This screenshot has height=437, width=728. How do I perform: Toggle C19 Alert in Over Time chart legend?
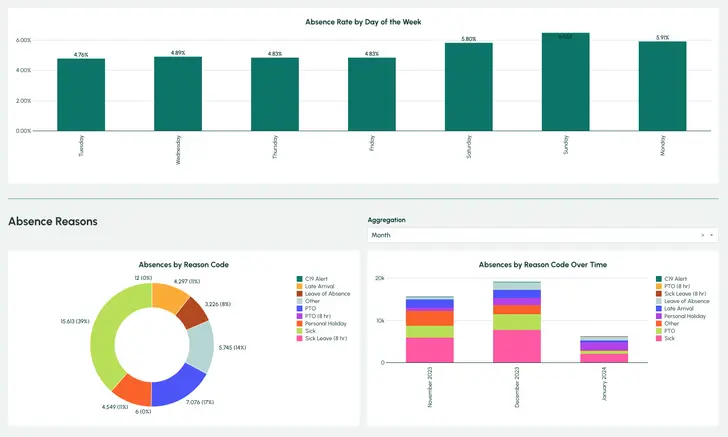tap(671, 279)
